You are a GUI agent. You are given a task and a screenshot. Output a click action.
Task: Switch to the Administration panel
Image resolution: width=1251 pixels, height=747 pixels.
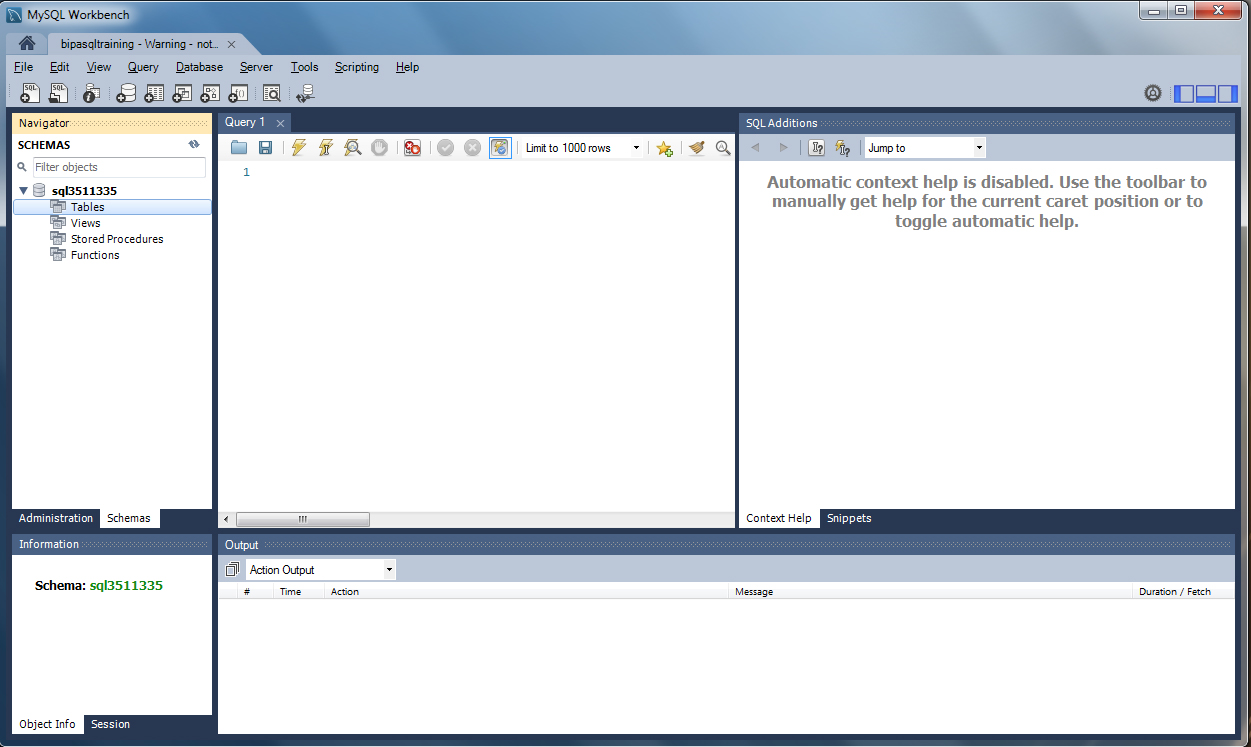tap(55, 518)
